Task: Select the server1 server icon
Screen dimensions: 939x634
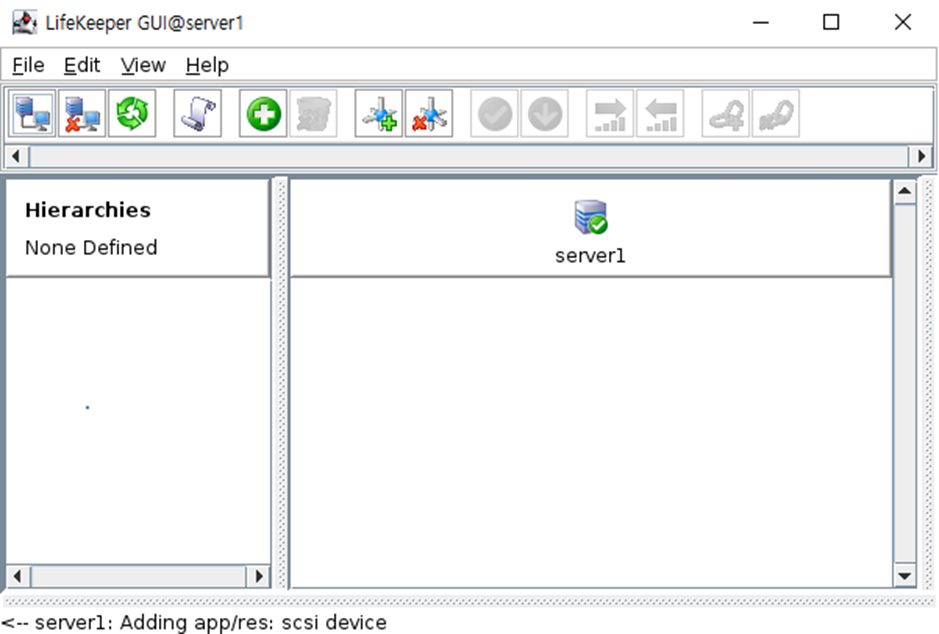Action: [x=590, y=217]
